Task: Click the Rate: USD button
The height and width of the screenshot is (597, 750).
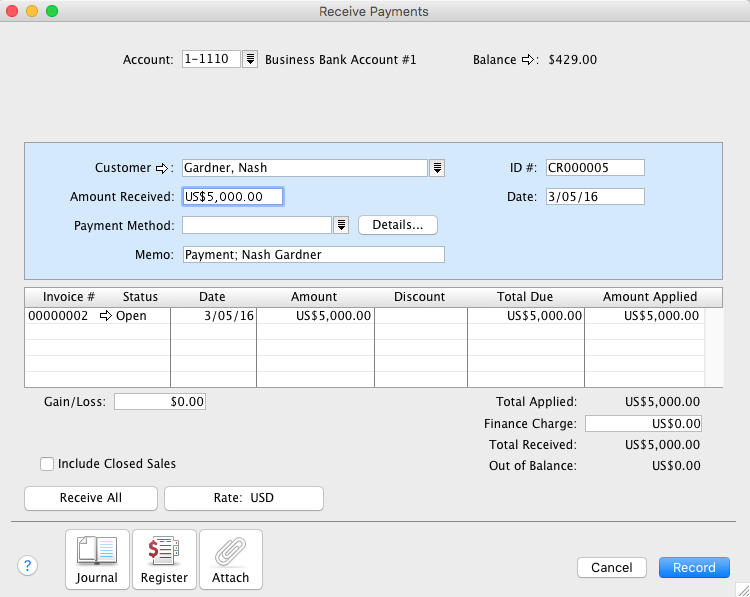Action: pos(243,498)
